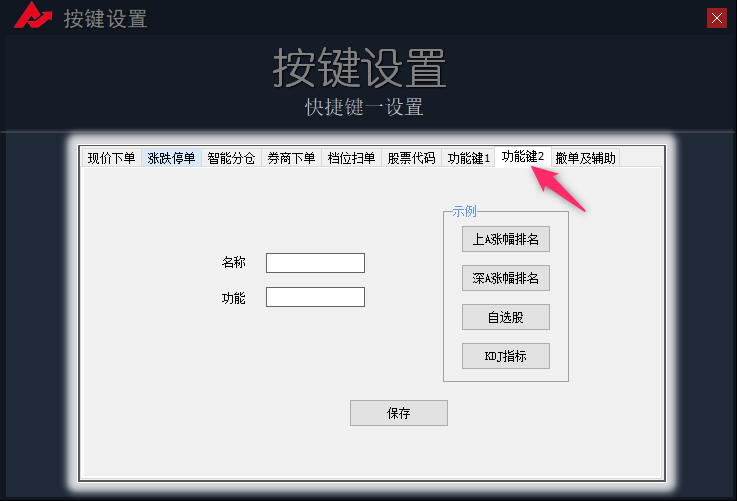The width and height of the screenshot is (737, 501).
Task: Open the 撤单及辅助 tab
Action: (585, 158)
